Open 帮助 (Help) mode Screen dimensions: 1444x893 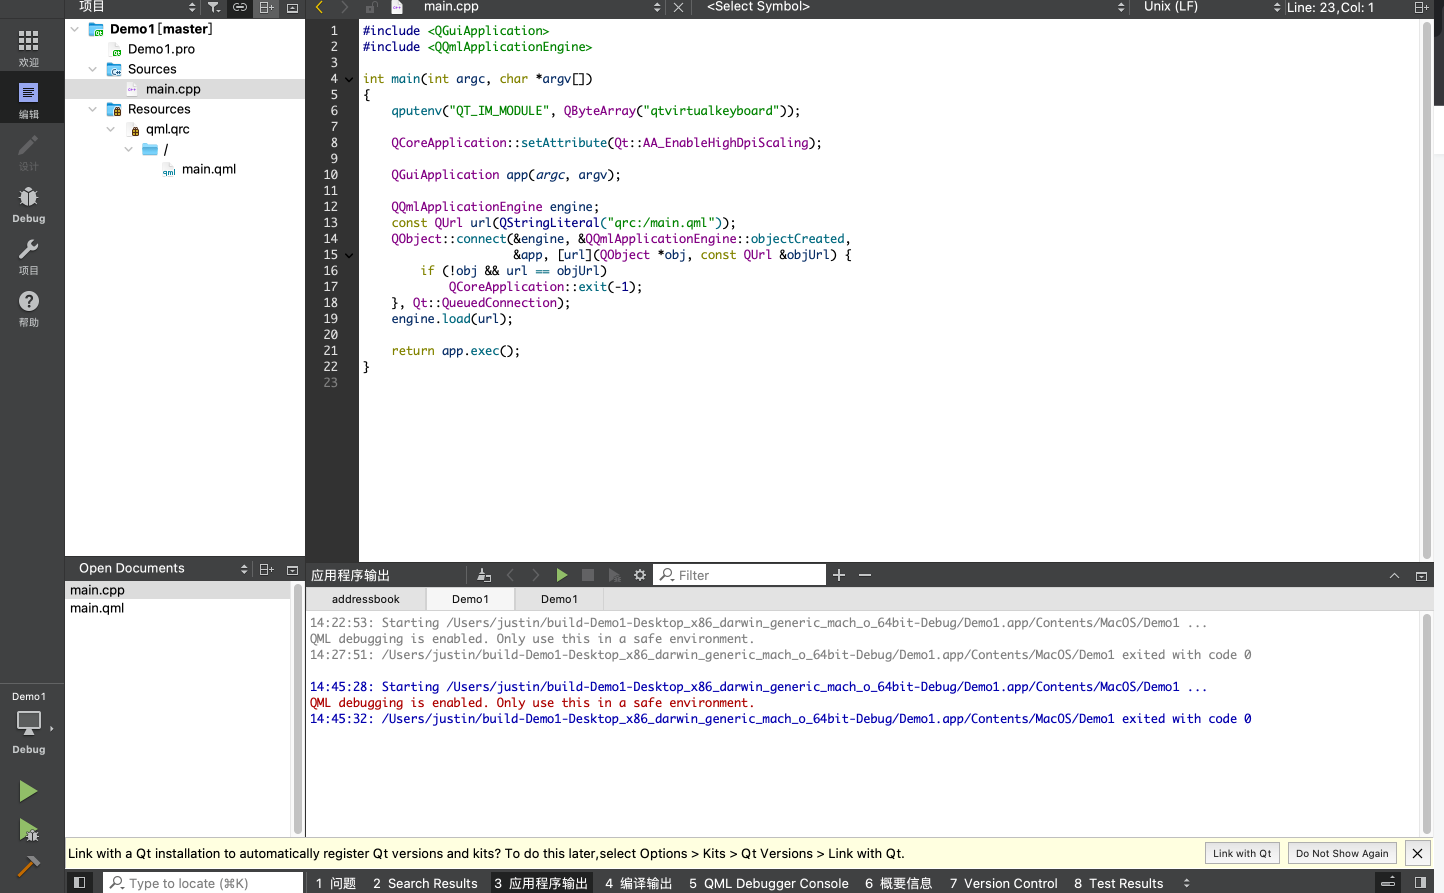click(29, 307)
